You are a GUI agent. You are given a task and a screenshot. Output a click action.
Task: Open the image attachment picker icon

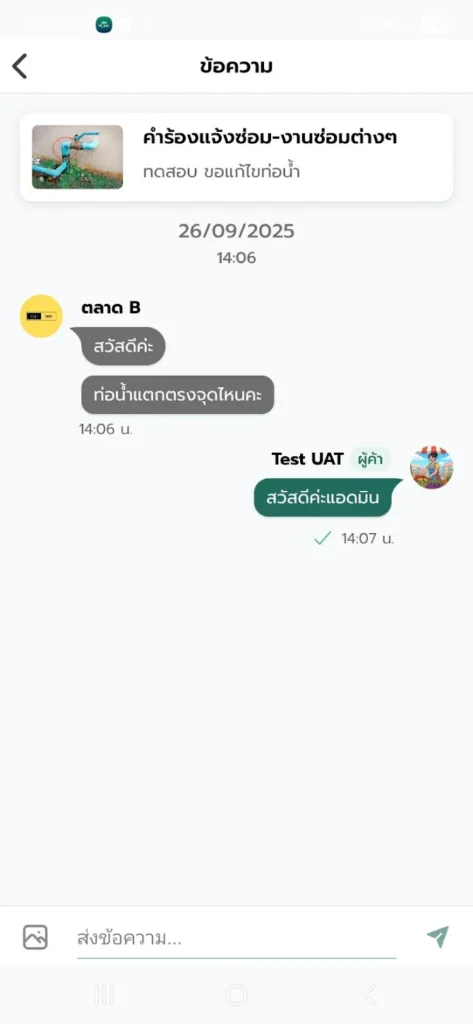(35, 937)
